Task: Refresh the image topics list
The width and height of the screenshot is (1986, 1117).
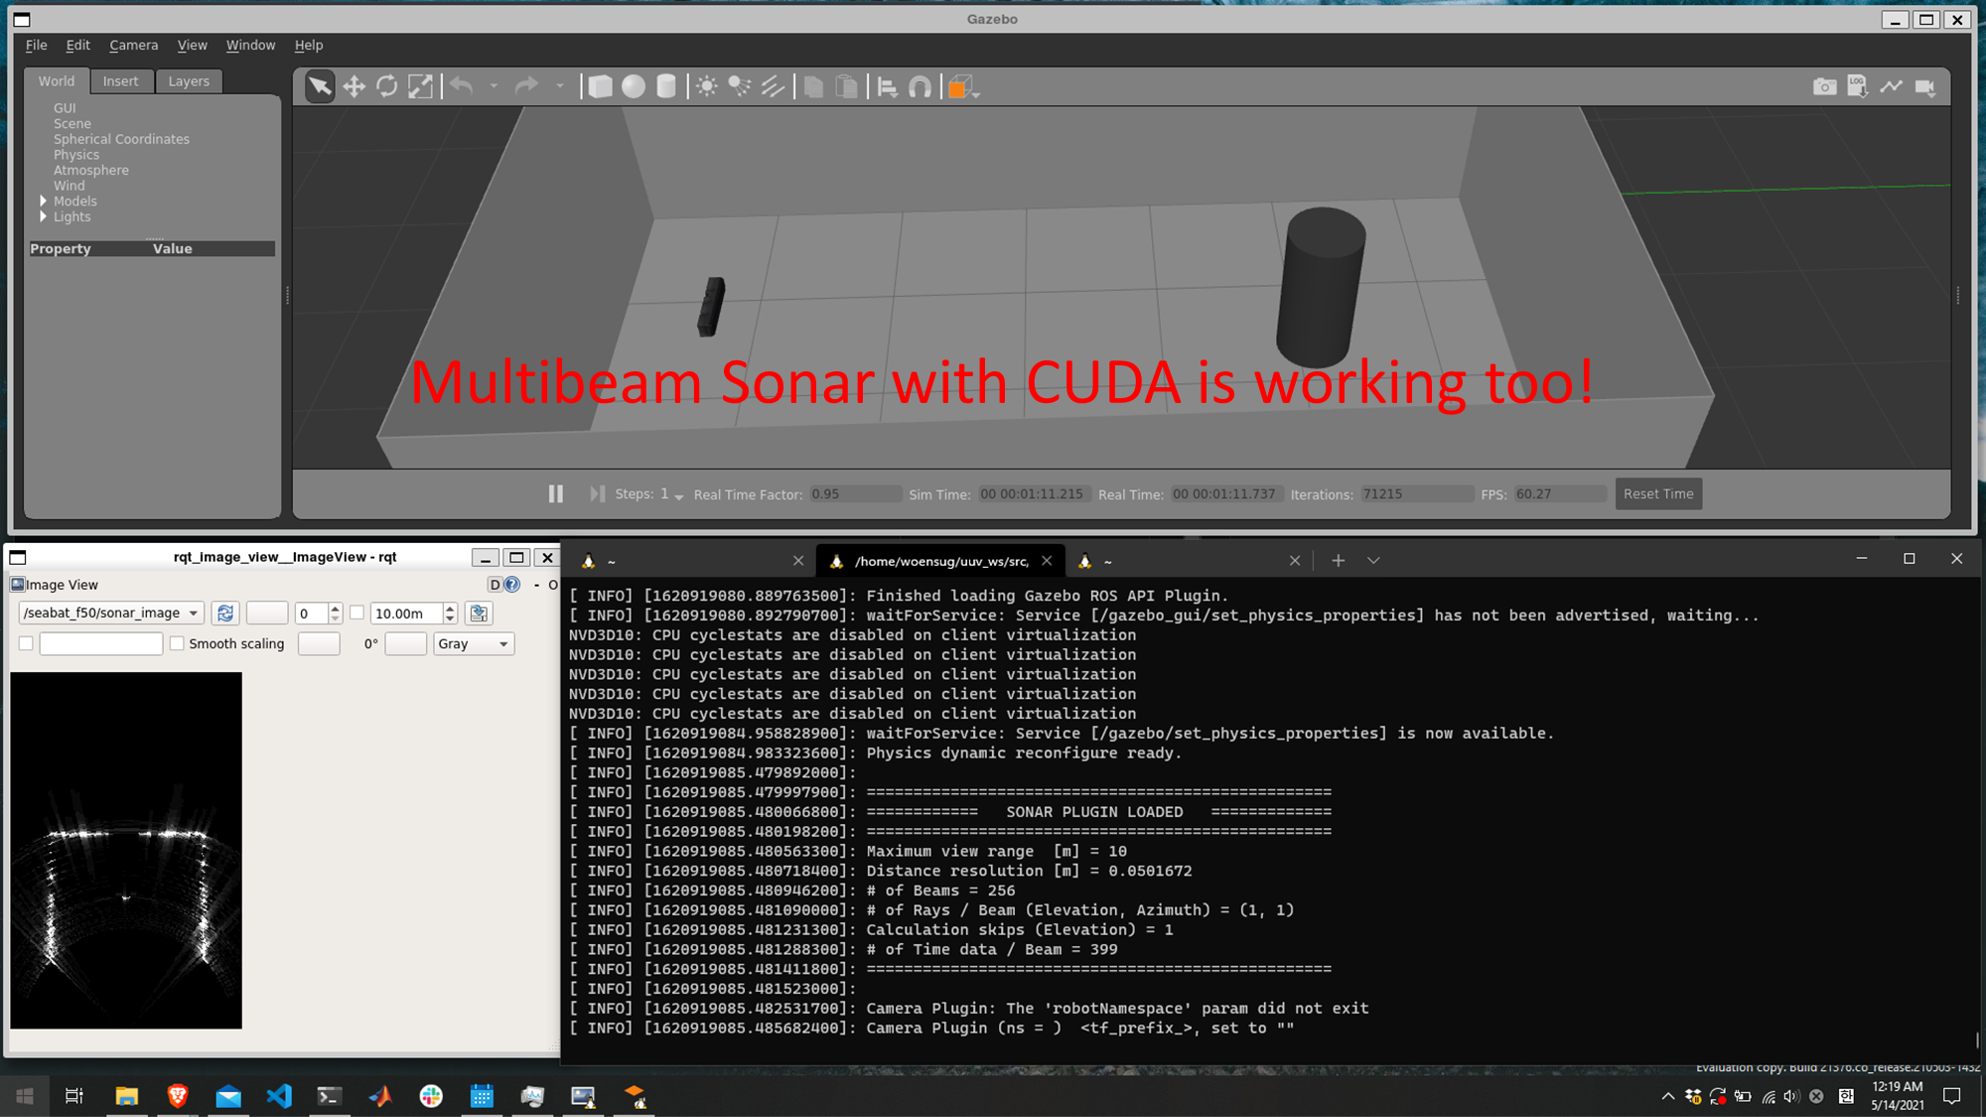Action: click(x=225, y=613)
